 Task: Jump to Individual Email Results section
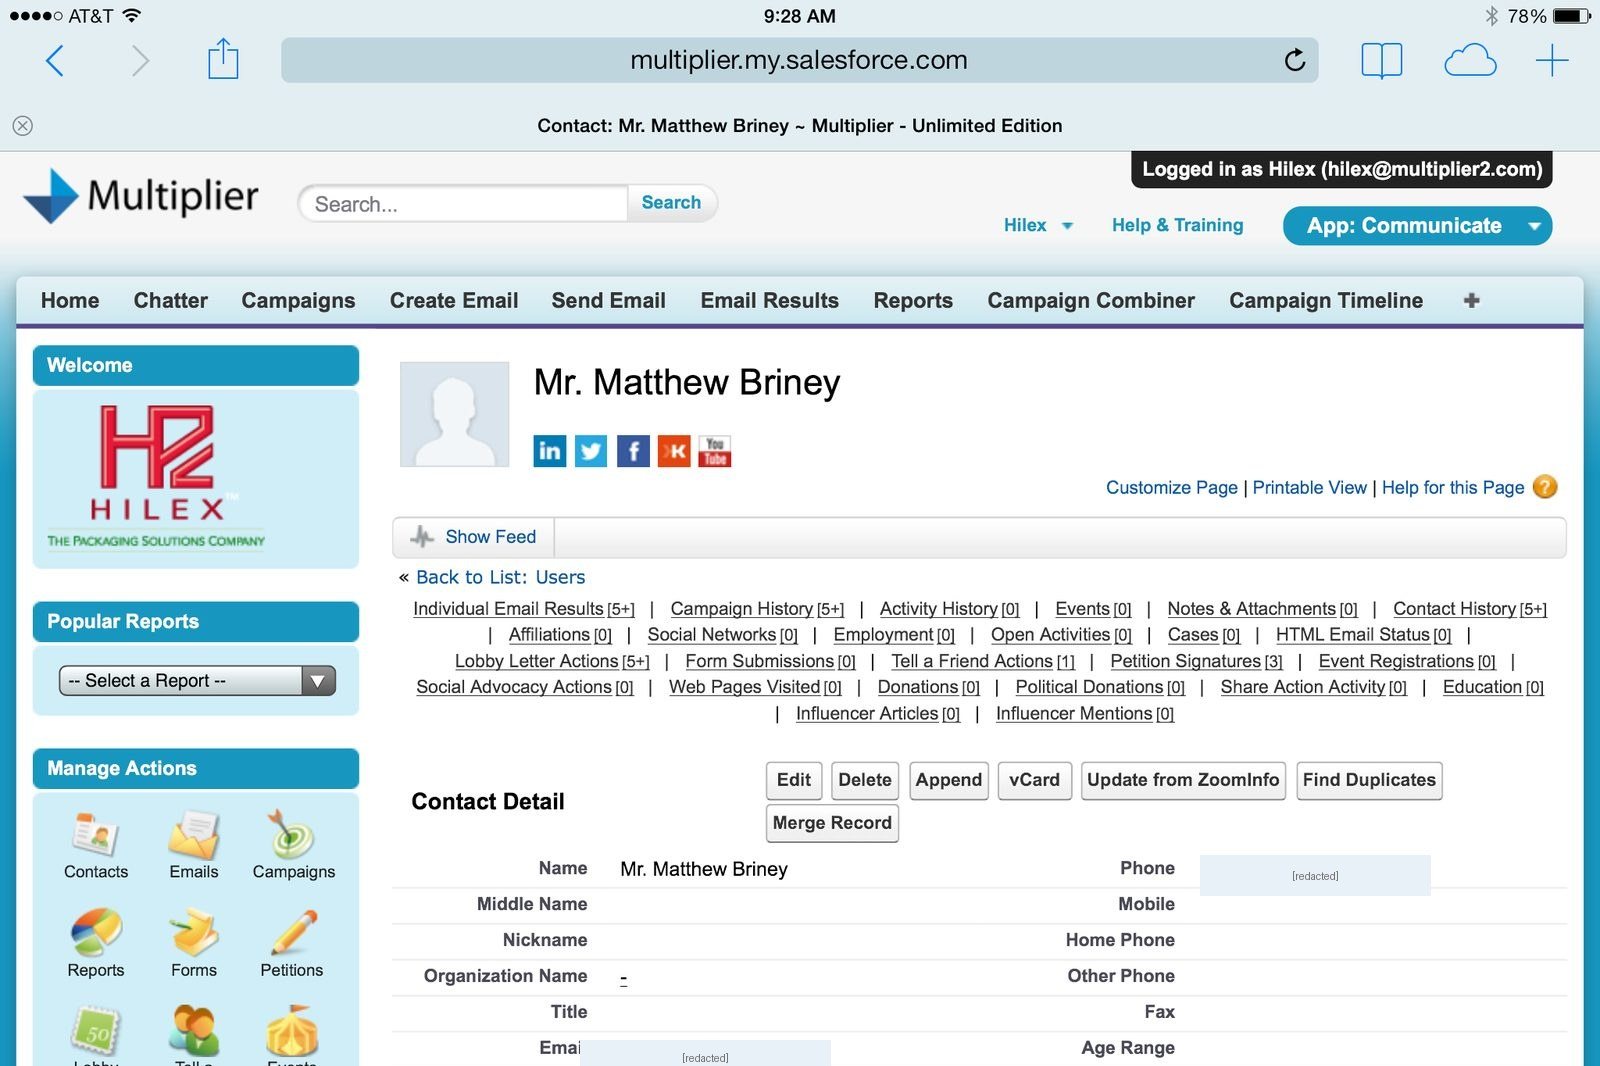[x=524, y=609]
